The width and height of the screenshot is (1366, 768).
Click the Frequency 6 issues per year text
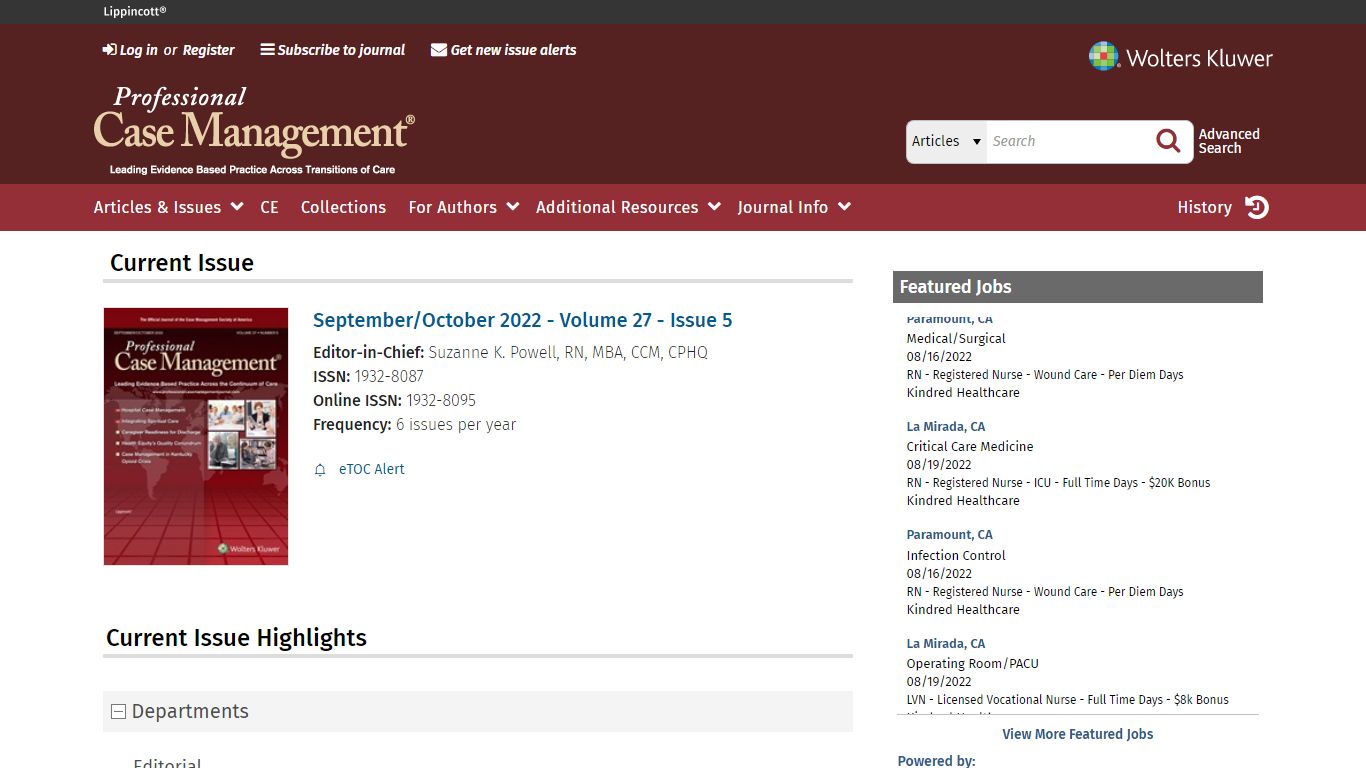coord(414,425)
